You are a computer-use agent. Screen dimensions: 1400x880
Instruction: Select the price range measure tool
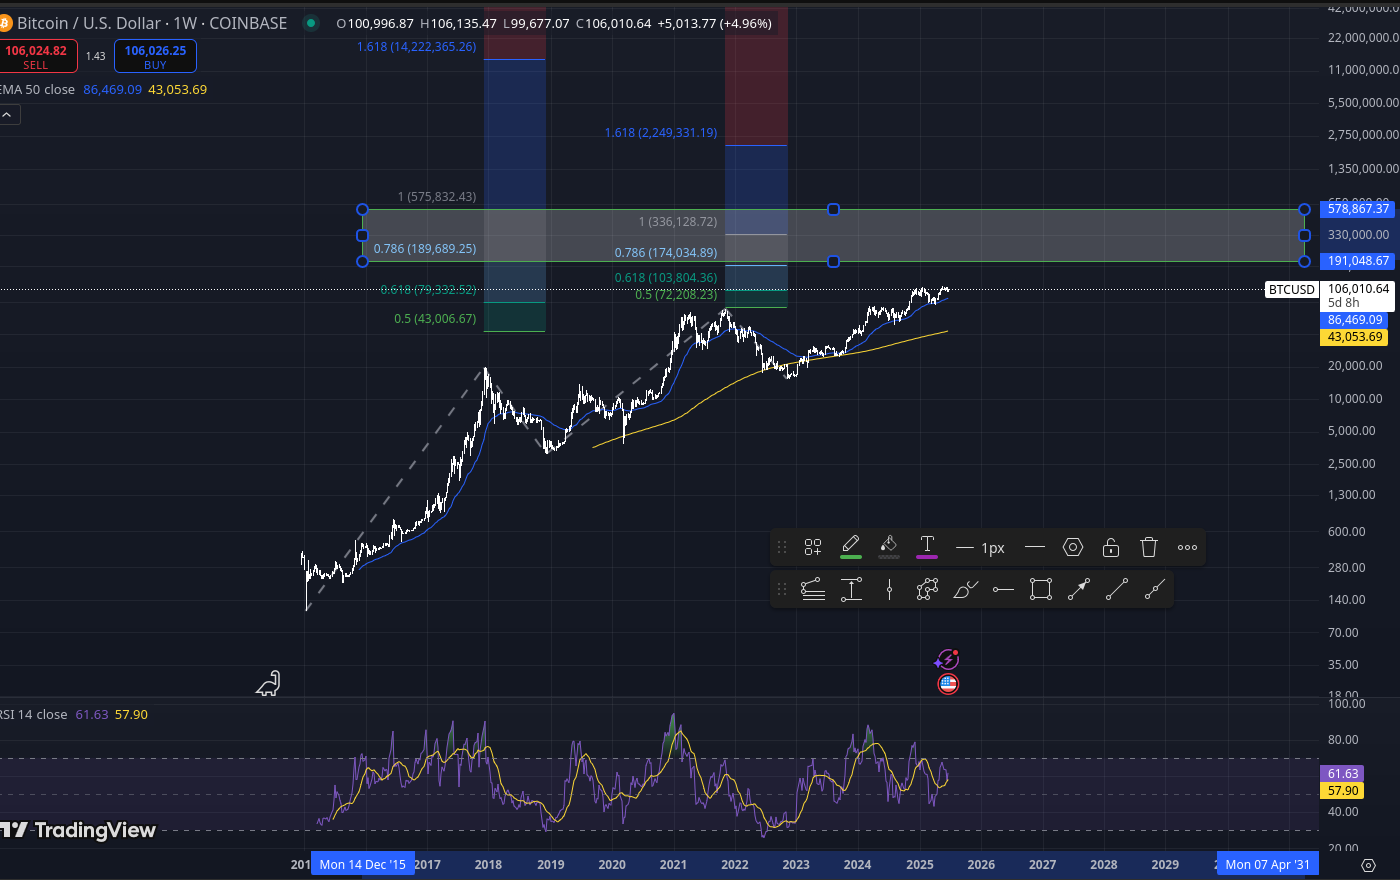pos(851,590)
